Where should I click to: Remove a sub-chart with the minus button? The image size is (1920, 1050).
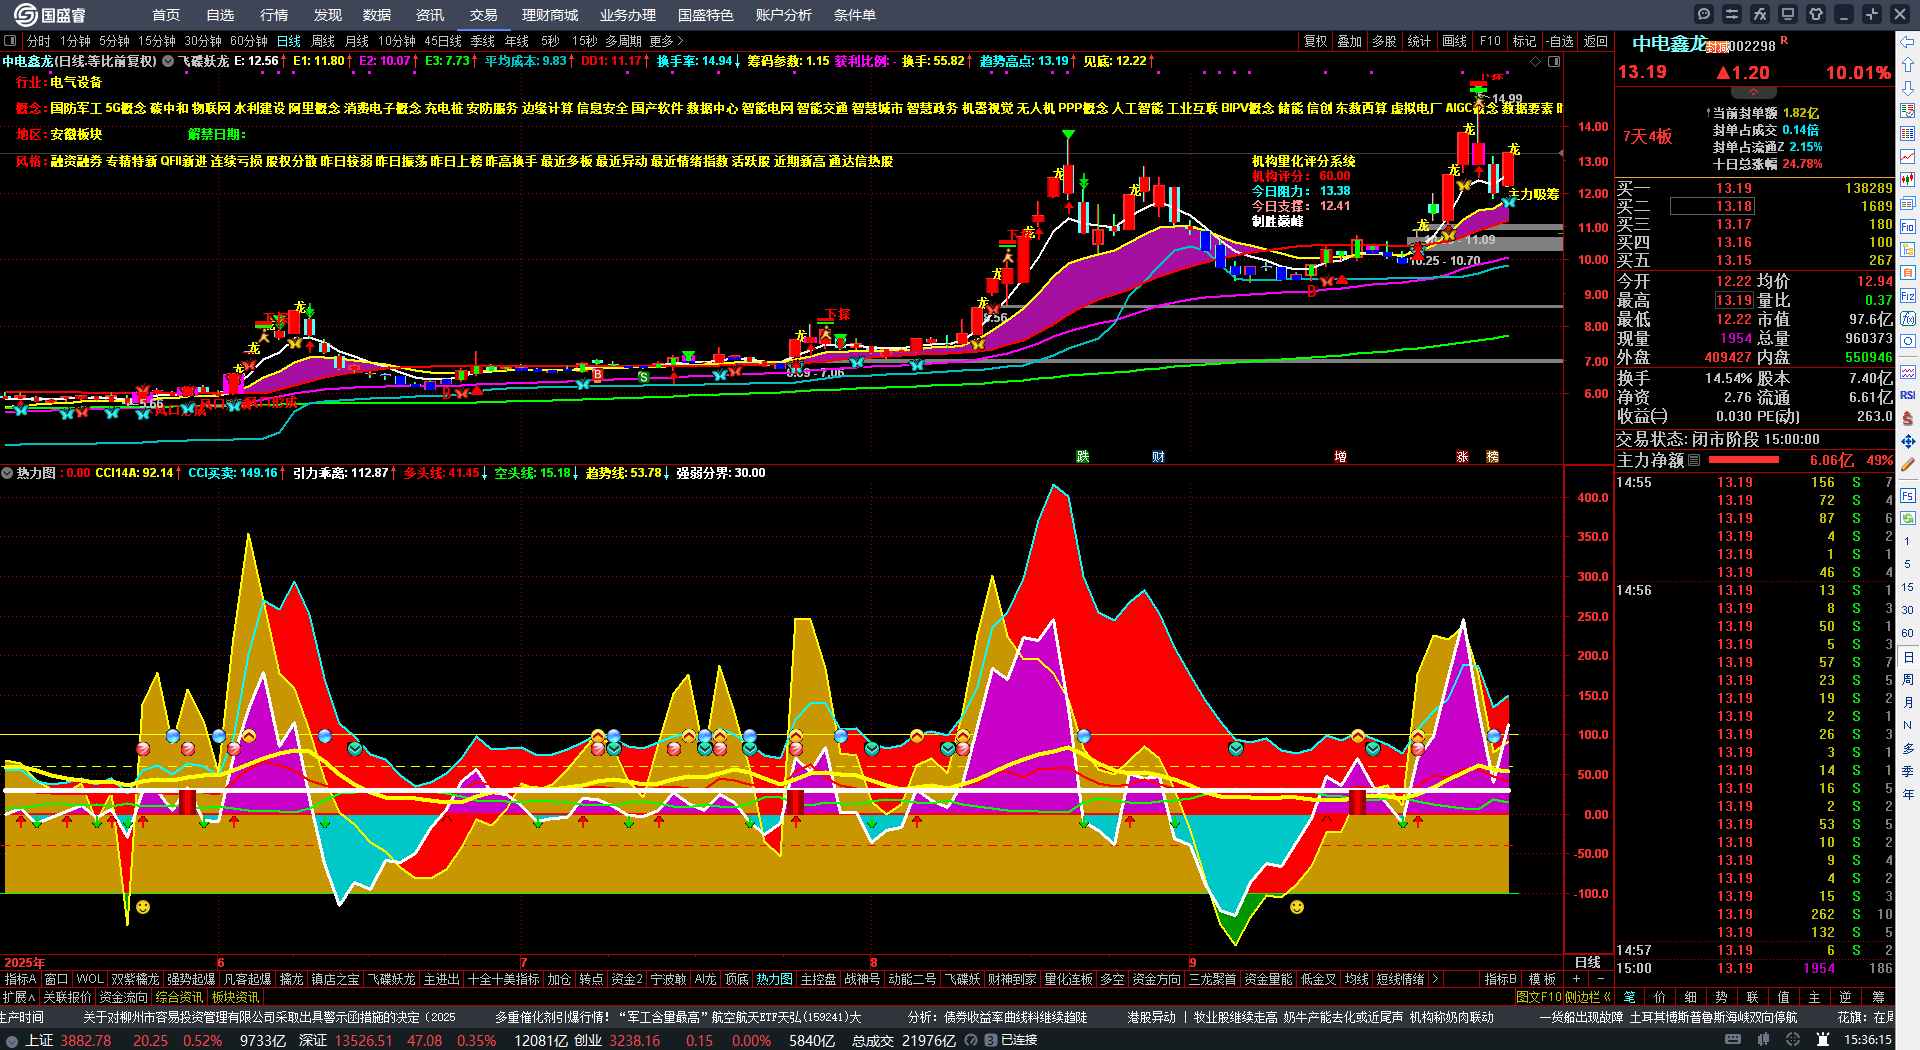pos(1601,979)
